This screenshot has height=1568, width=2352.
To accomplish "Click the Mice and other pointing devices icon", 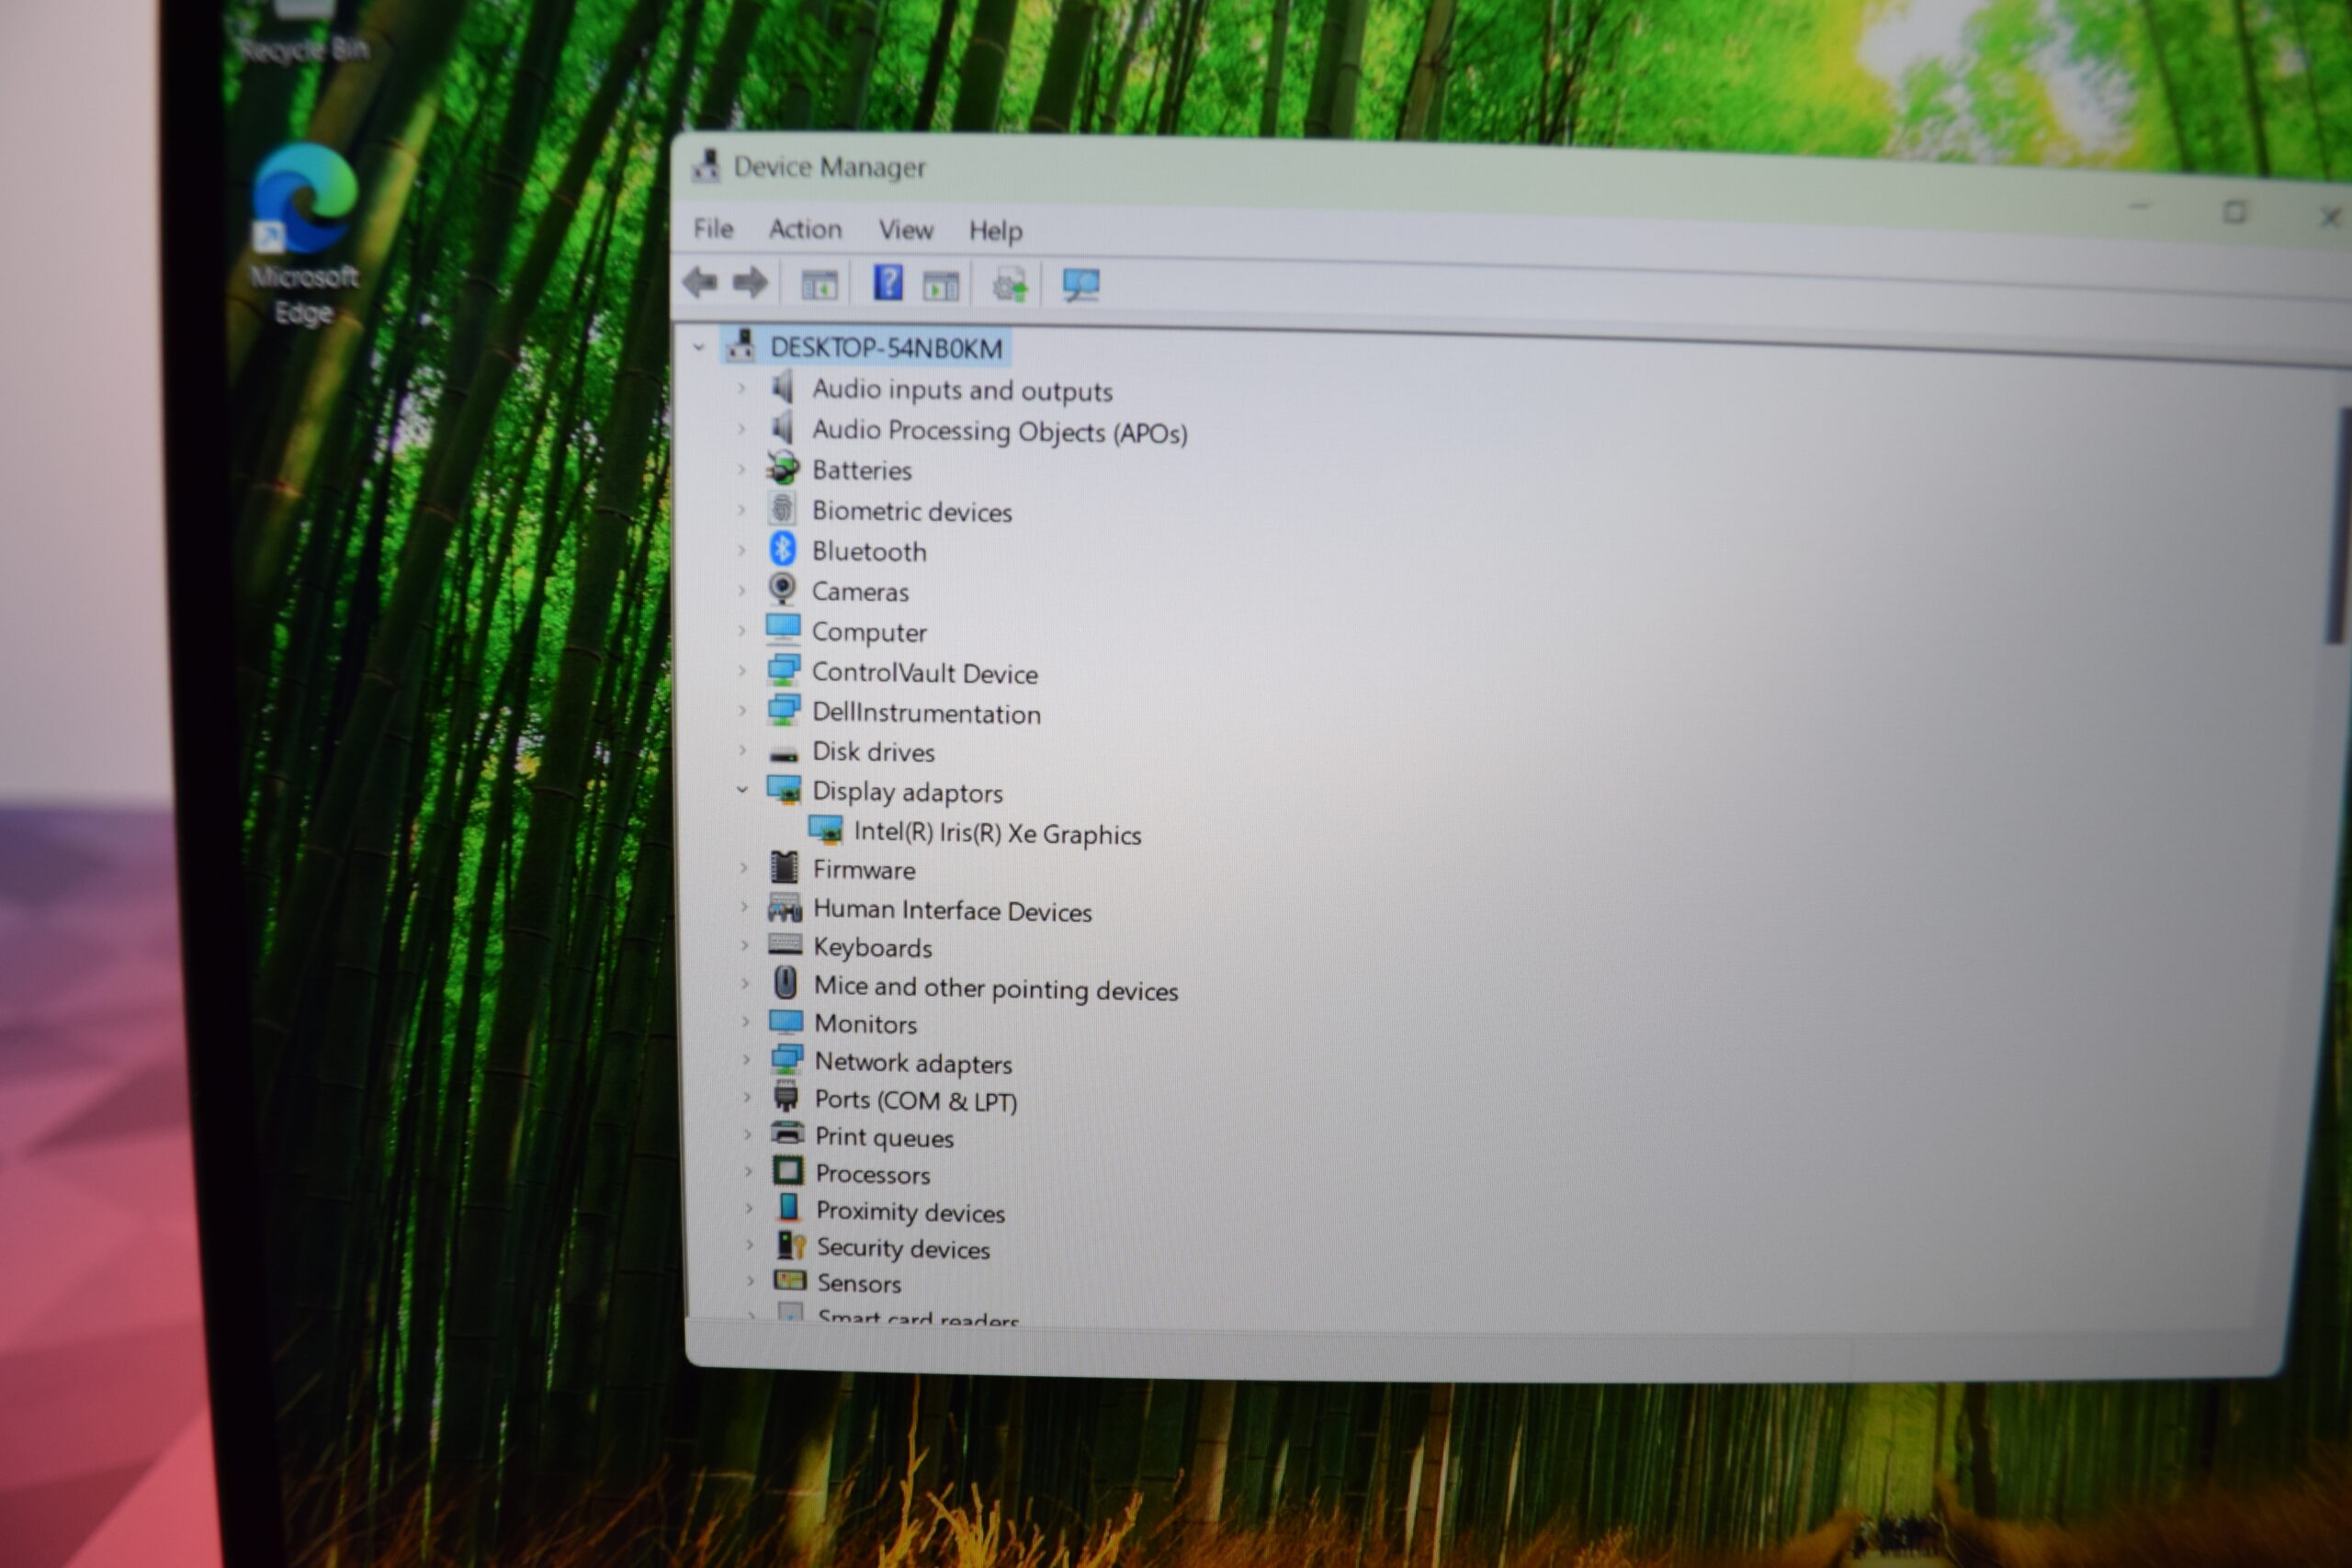I will 786,983.
